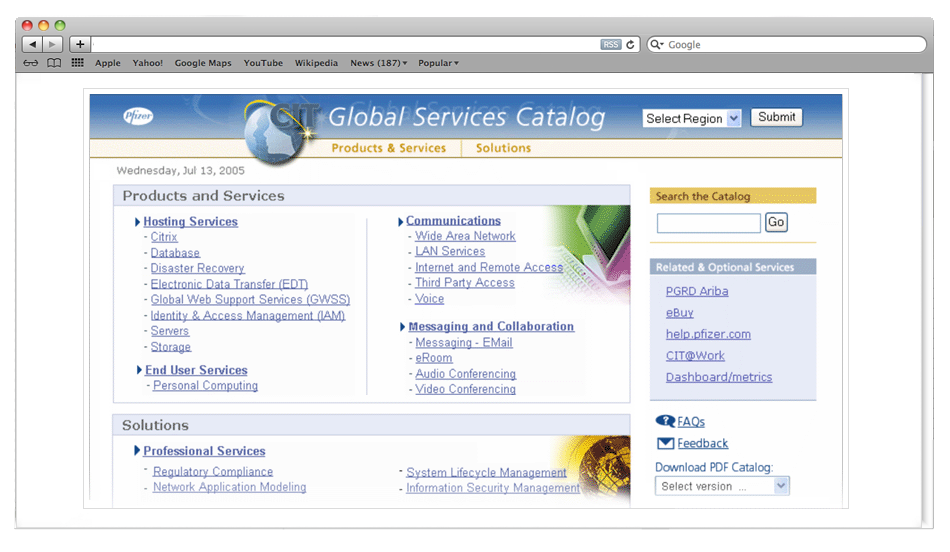Switch to the Solutions tab

(x=503, y=148)
